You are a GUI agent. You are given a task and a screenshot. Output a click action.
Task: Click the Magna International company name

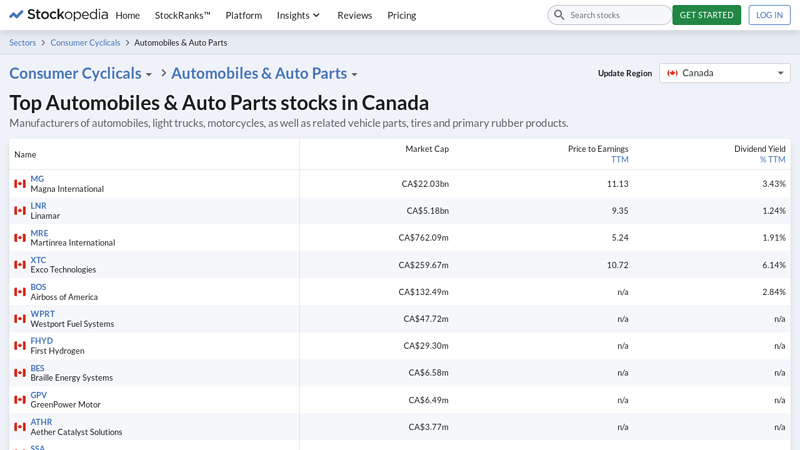click(x=67, y=189)
